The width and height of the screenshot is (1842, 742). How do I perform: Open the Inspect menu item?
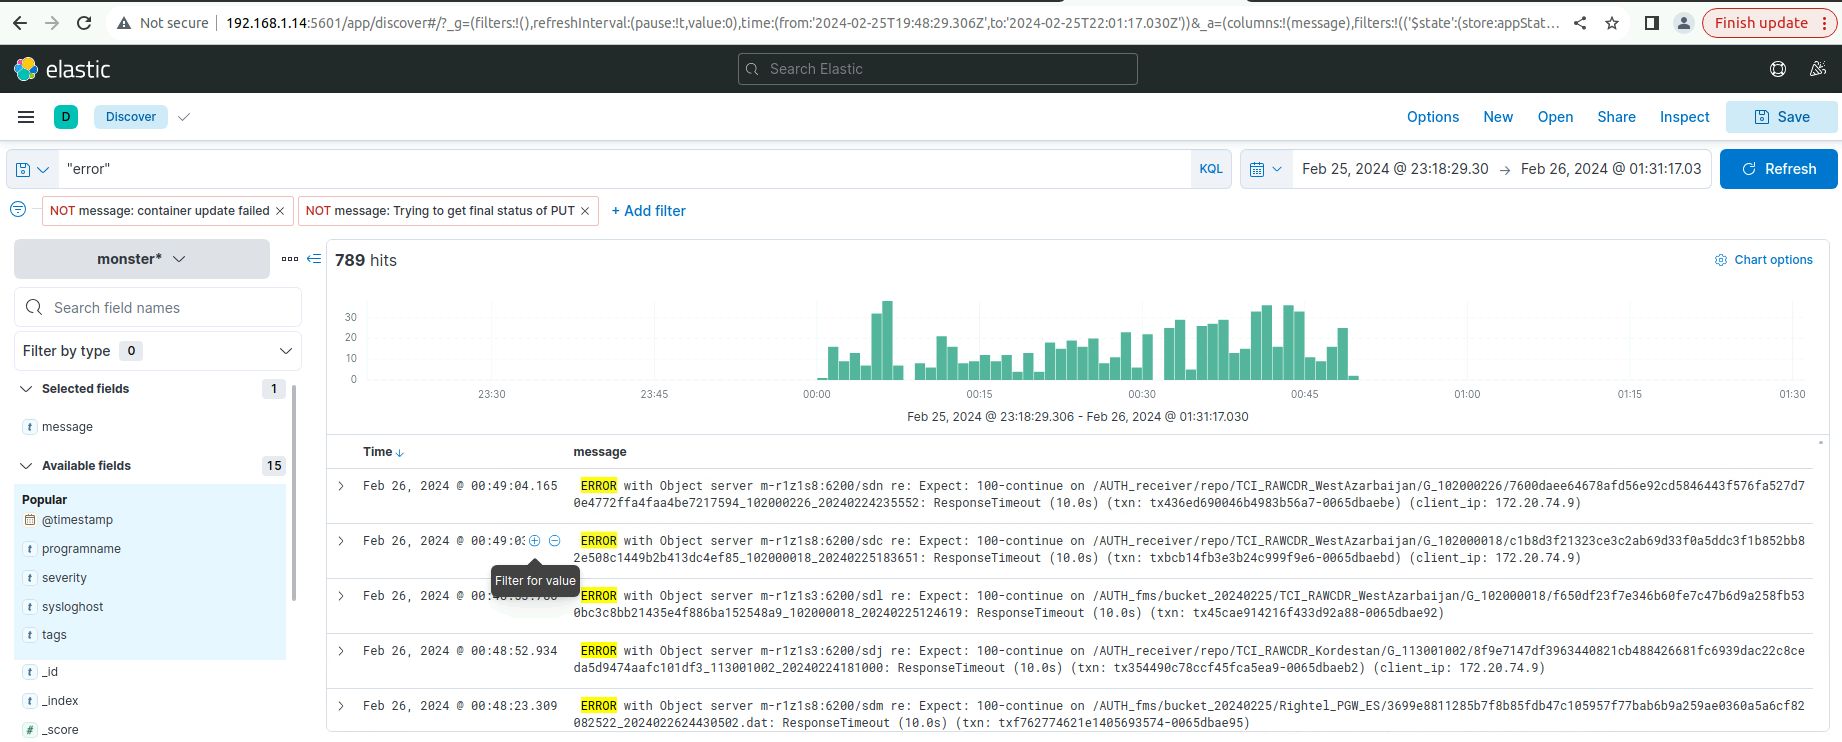[x=1684, y=117]
